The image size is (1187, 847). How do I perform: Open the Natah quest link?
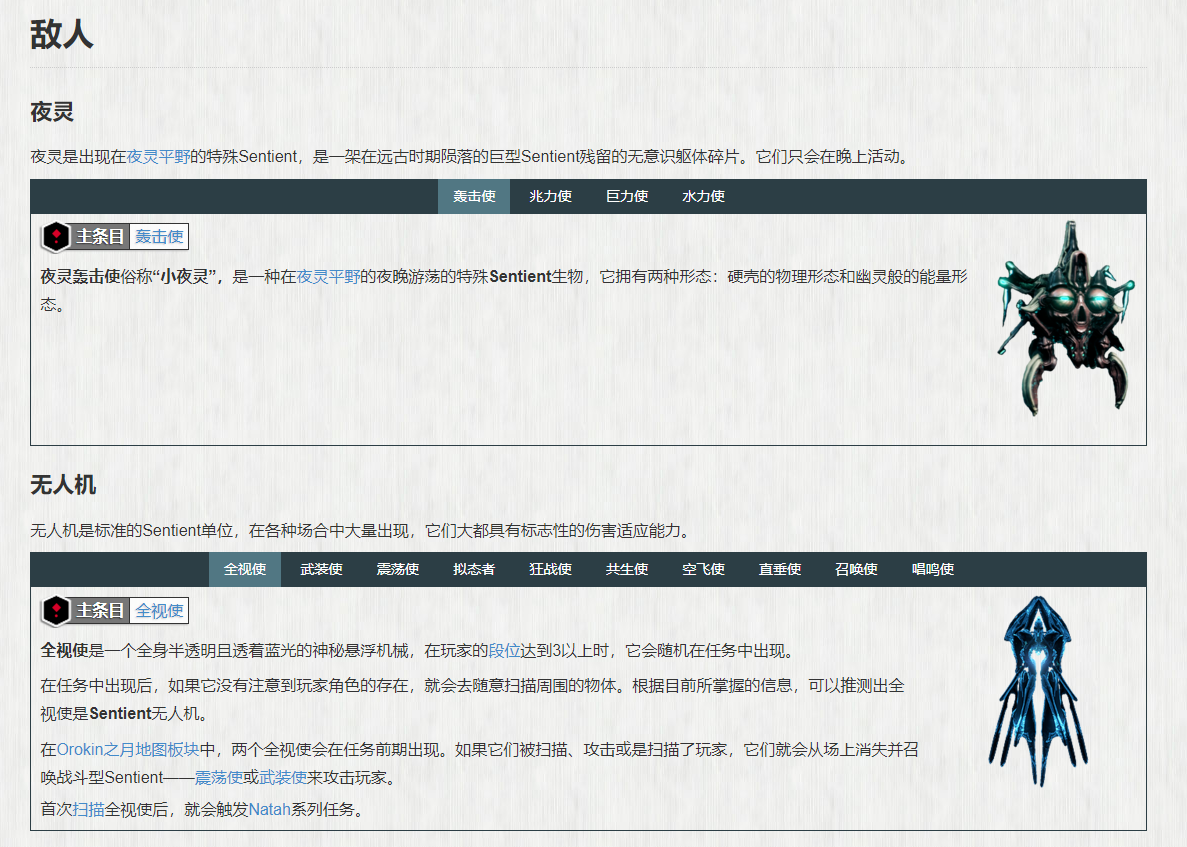click(x=269, y=809)
